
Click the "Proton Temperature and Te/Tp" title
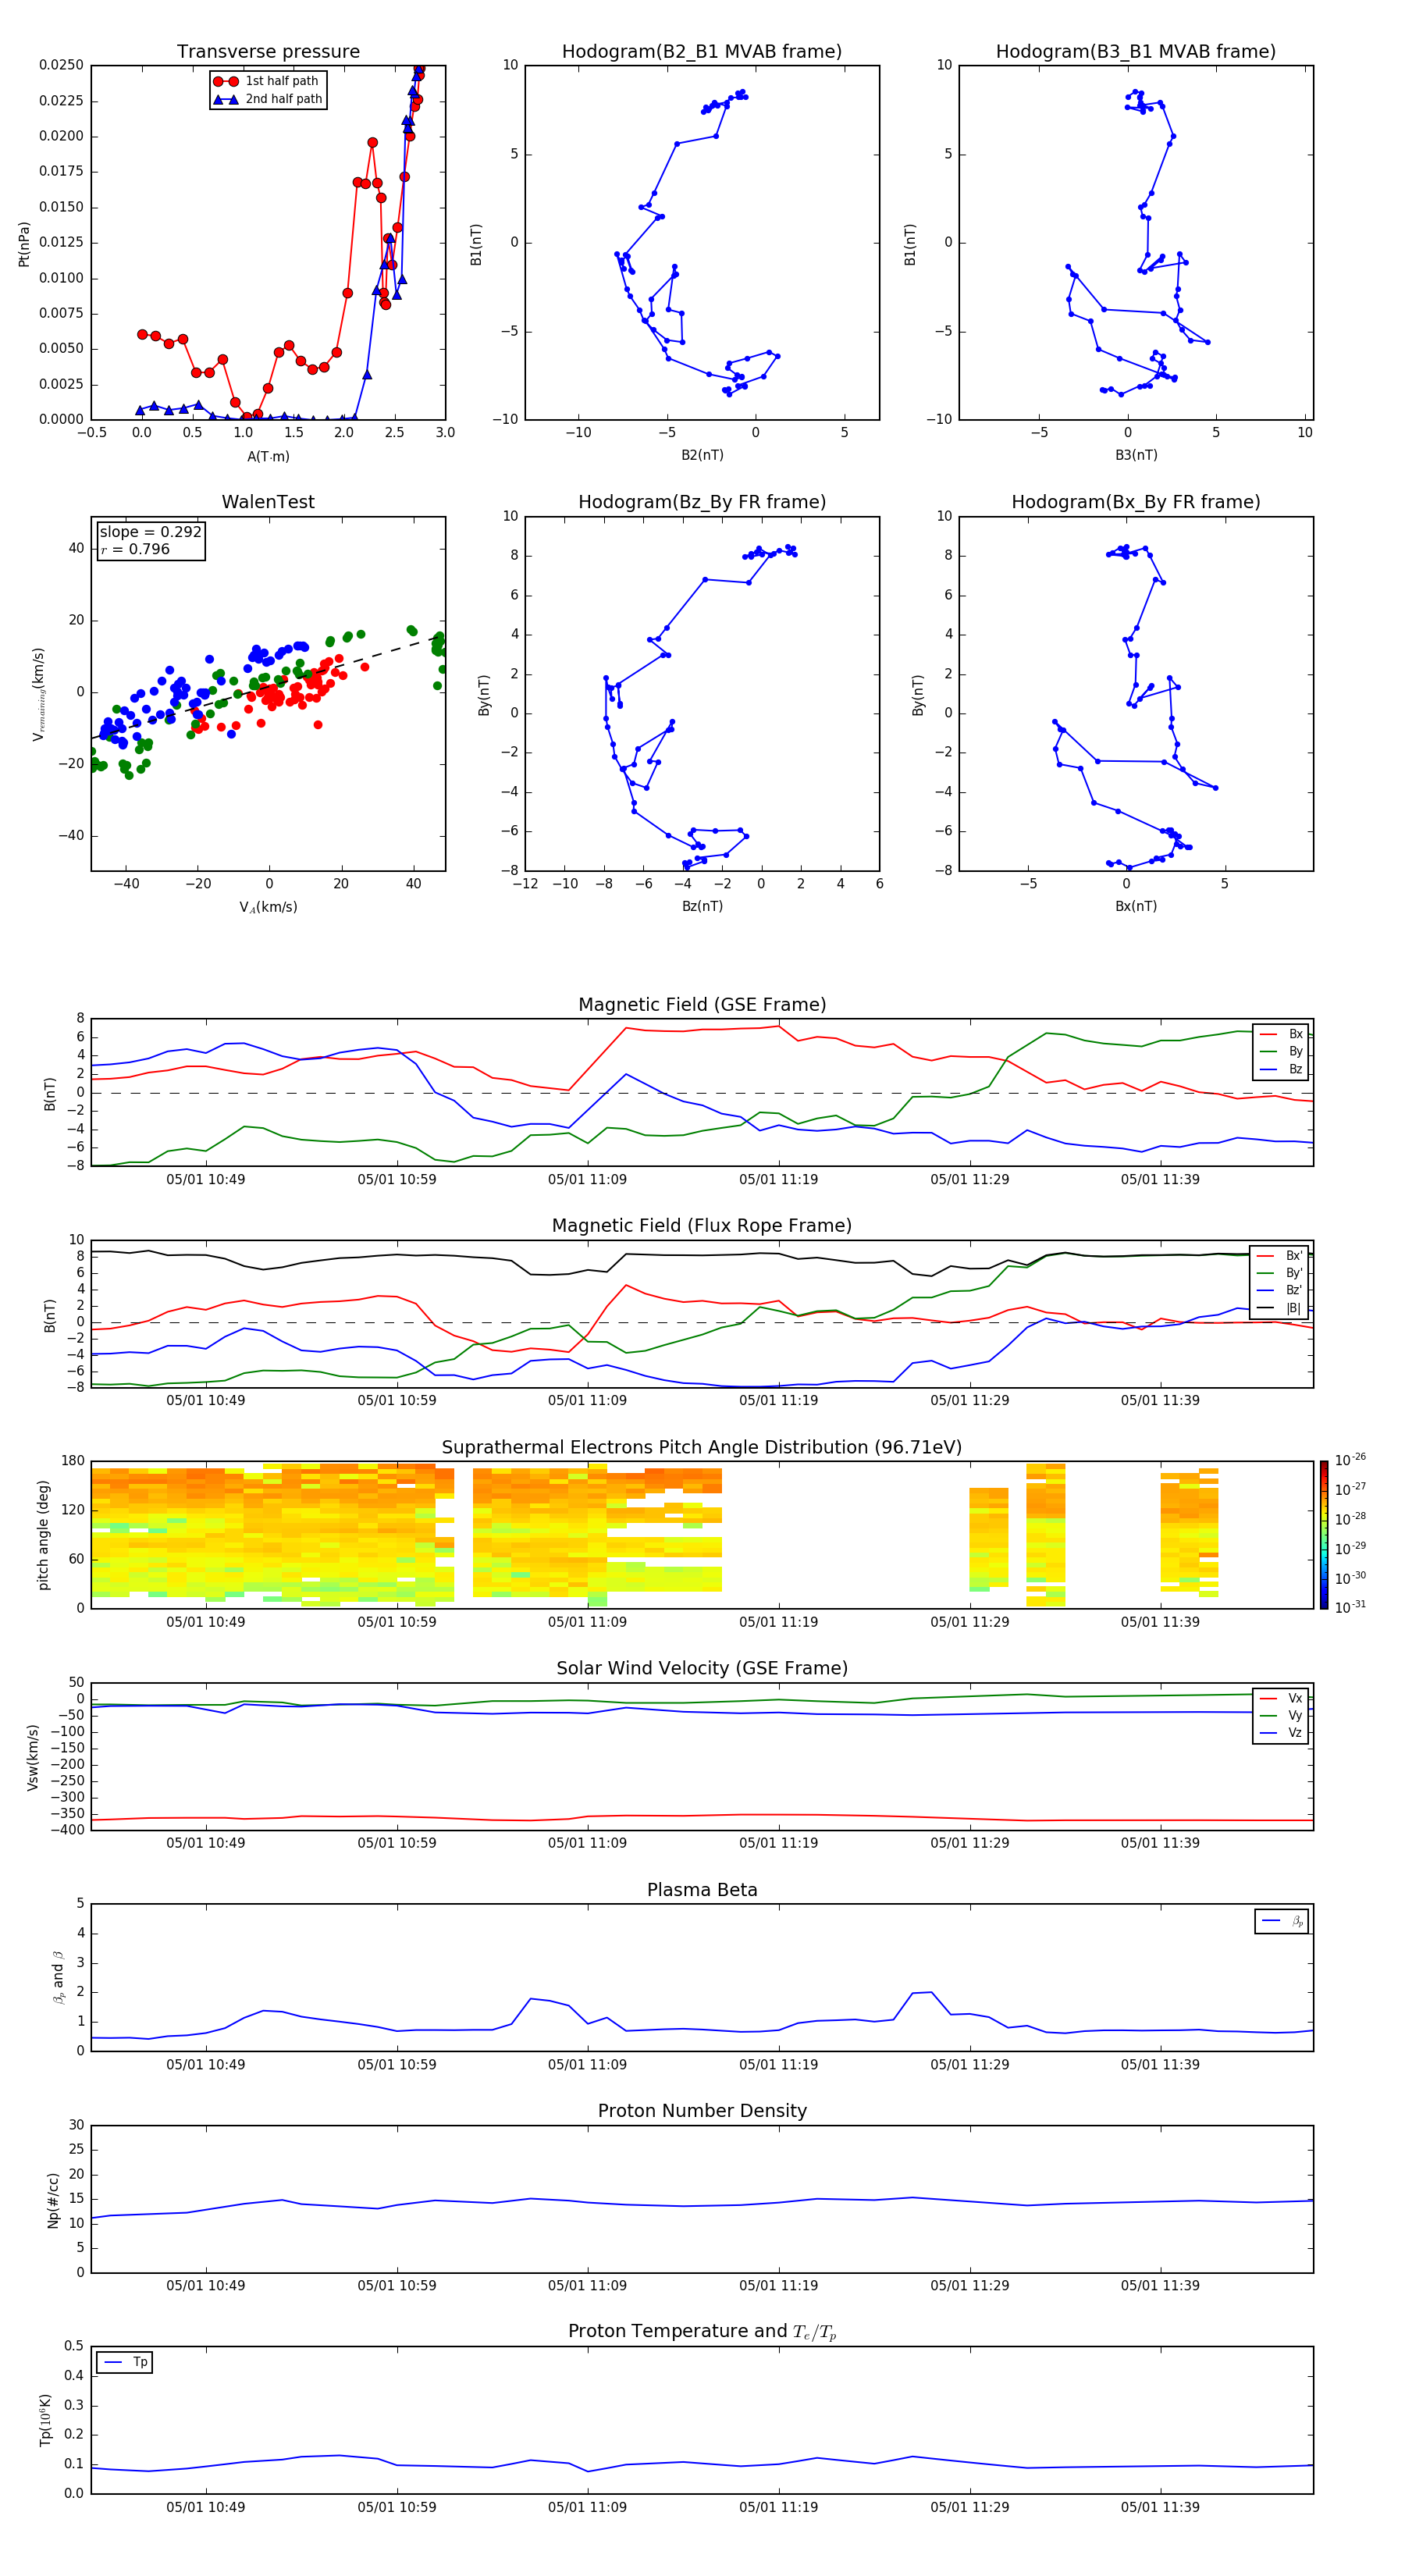point(702,2332)
